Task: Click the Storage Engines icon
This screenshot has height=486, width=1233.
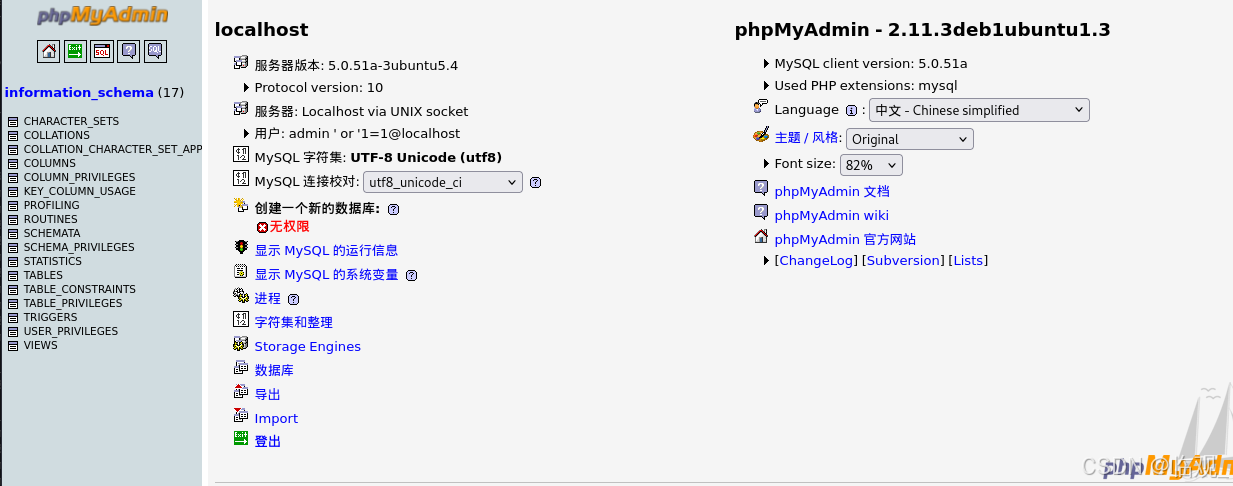Action: coord(240,343)
